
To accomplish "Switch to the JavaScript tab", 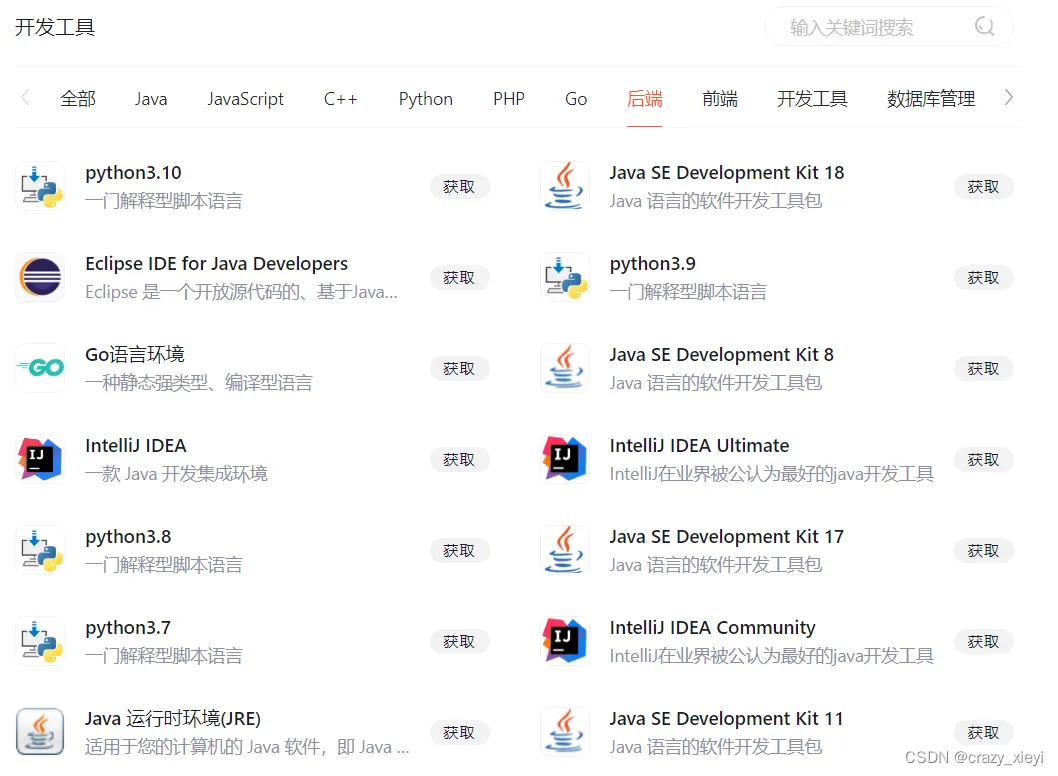I will [x=246, y=99].
